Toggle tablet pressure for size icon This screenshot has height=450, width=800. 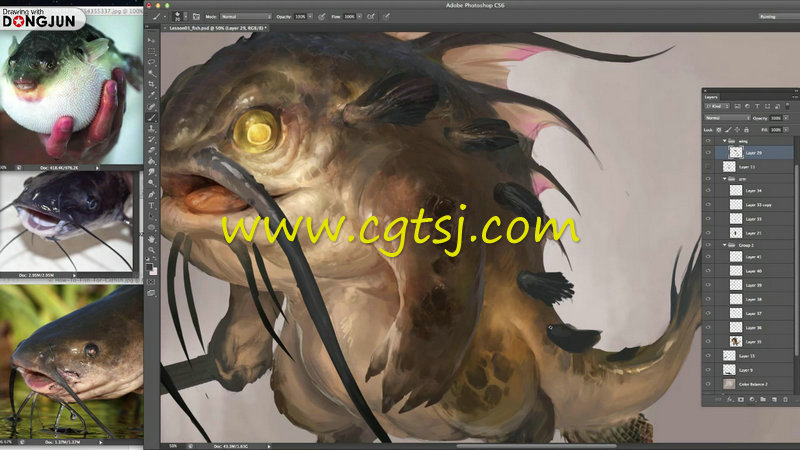click(387, 16)
